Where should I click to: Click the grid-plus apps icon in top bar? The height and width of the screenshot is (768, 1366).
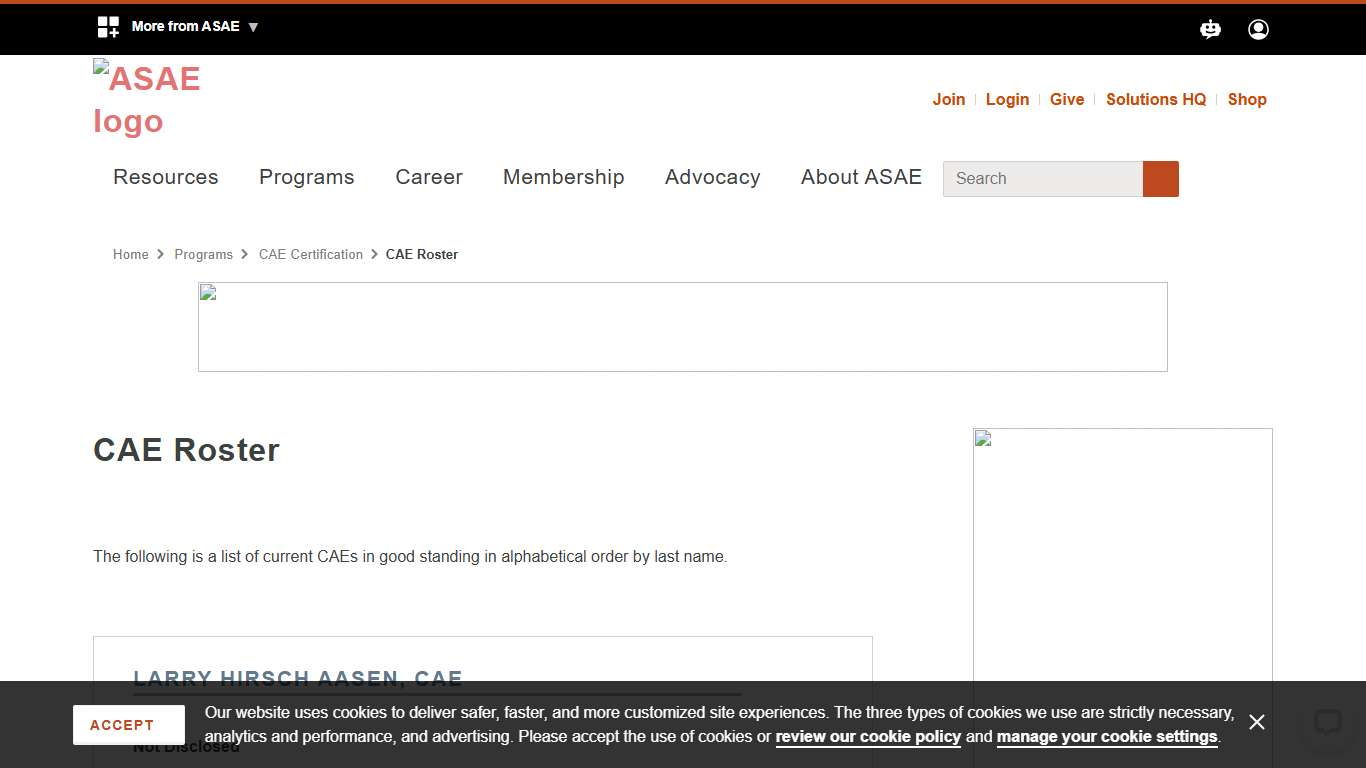[108, 27]
